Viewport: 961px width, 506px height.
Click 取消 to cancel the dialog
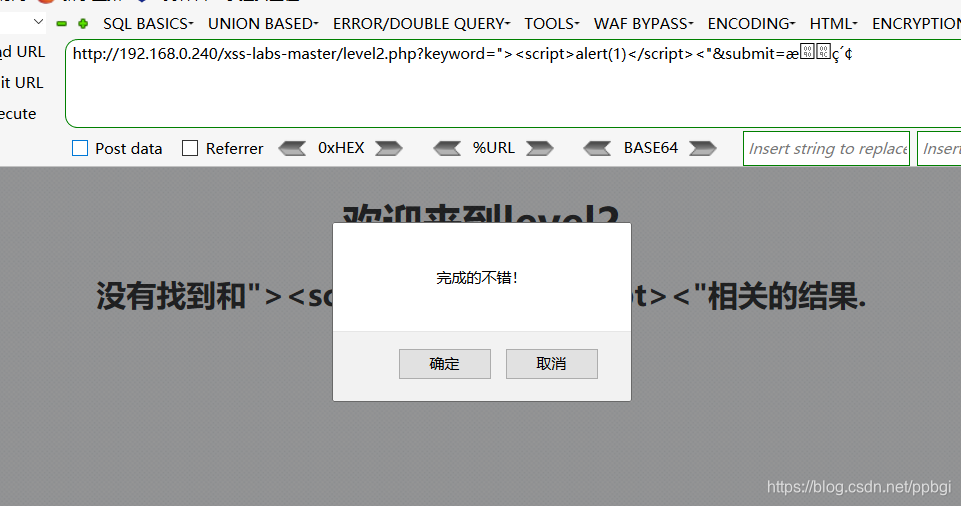click(x=552, y=364)
